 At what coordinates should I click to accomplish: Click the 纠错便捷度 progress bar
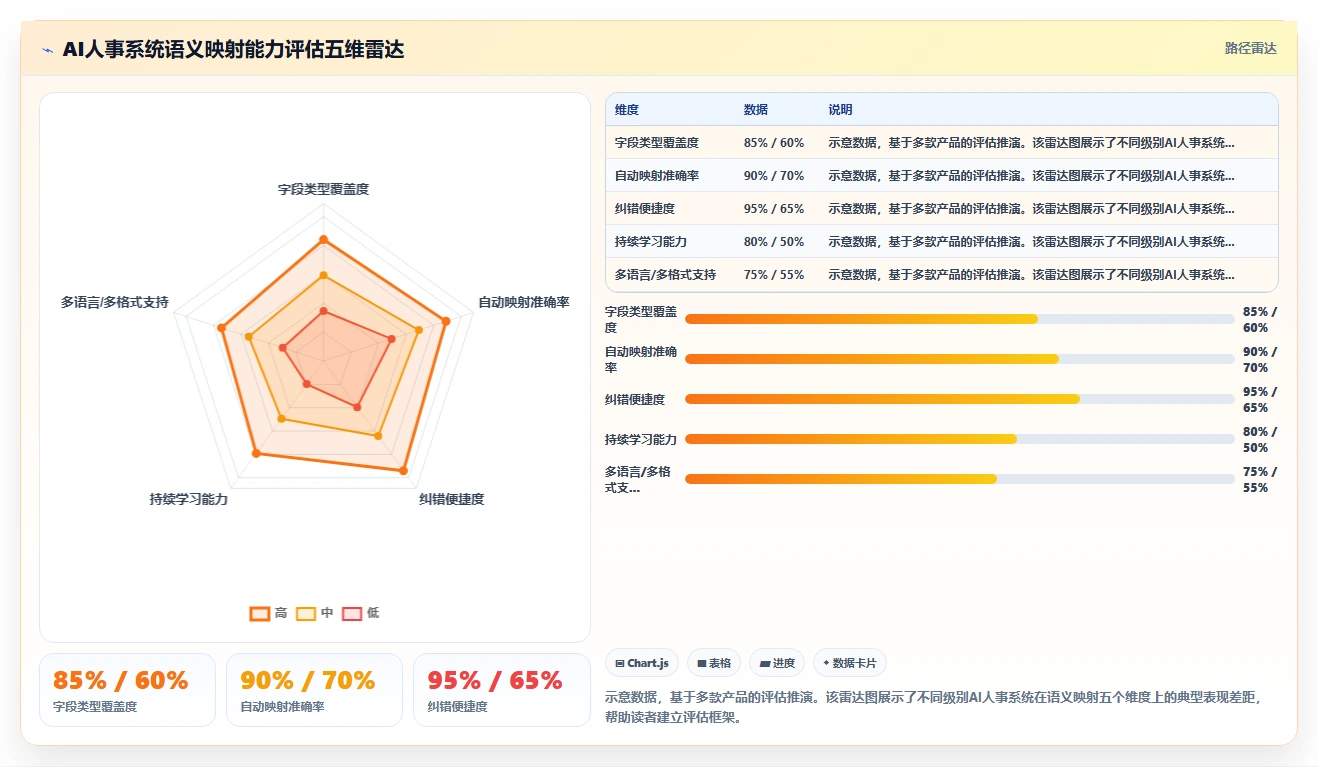[x=960, y=399]
